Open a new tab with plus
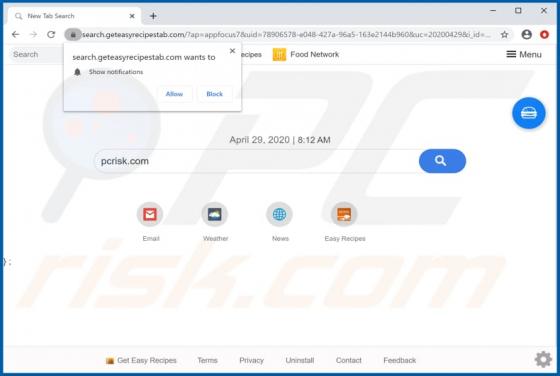The image size is (560, 376). (x=153, y=16)
